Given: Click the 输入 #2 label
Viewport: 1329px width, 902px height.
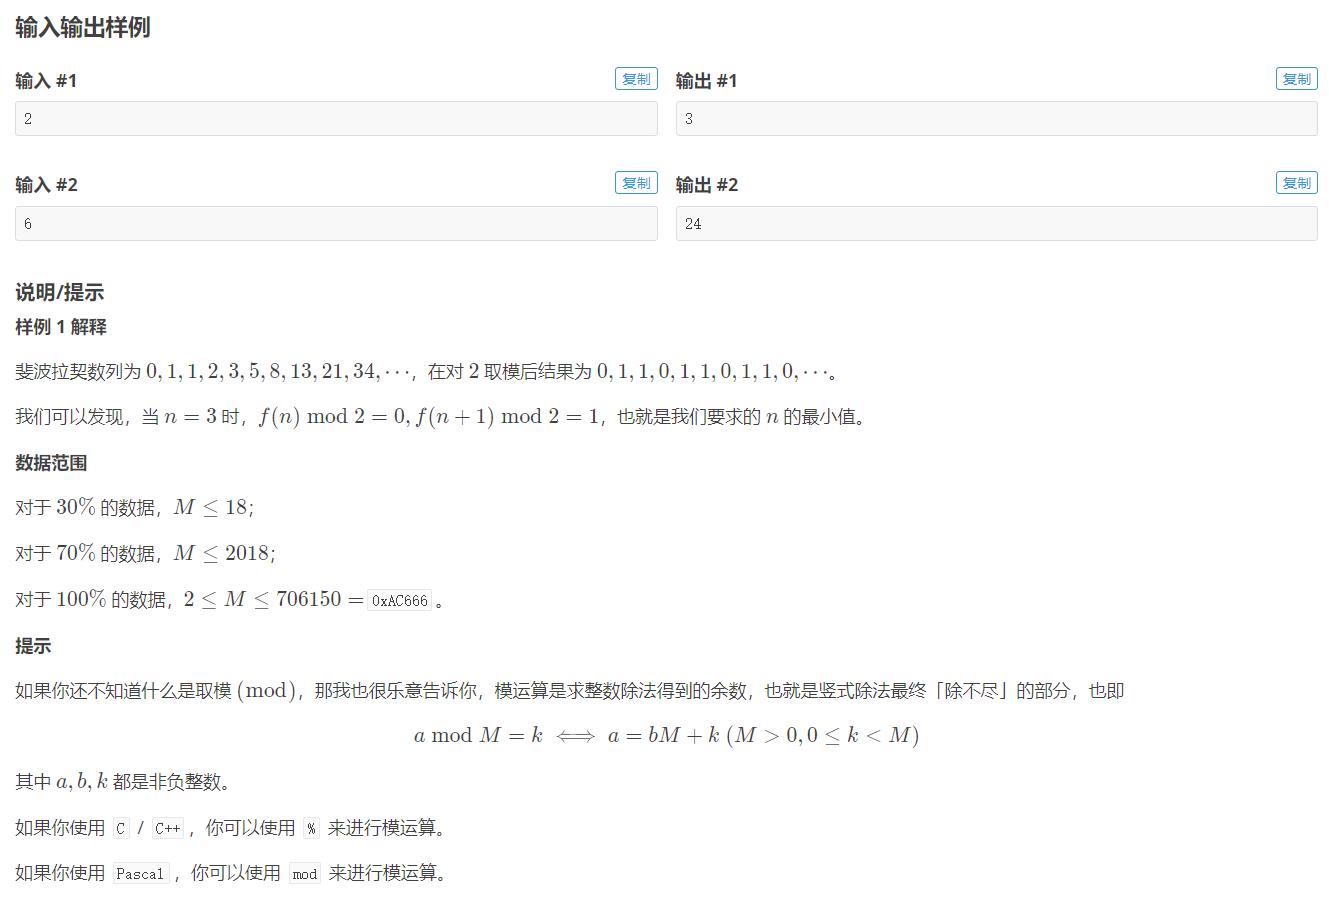Looking at the screenshot, I should [x=46, y=184].
